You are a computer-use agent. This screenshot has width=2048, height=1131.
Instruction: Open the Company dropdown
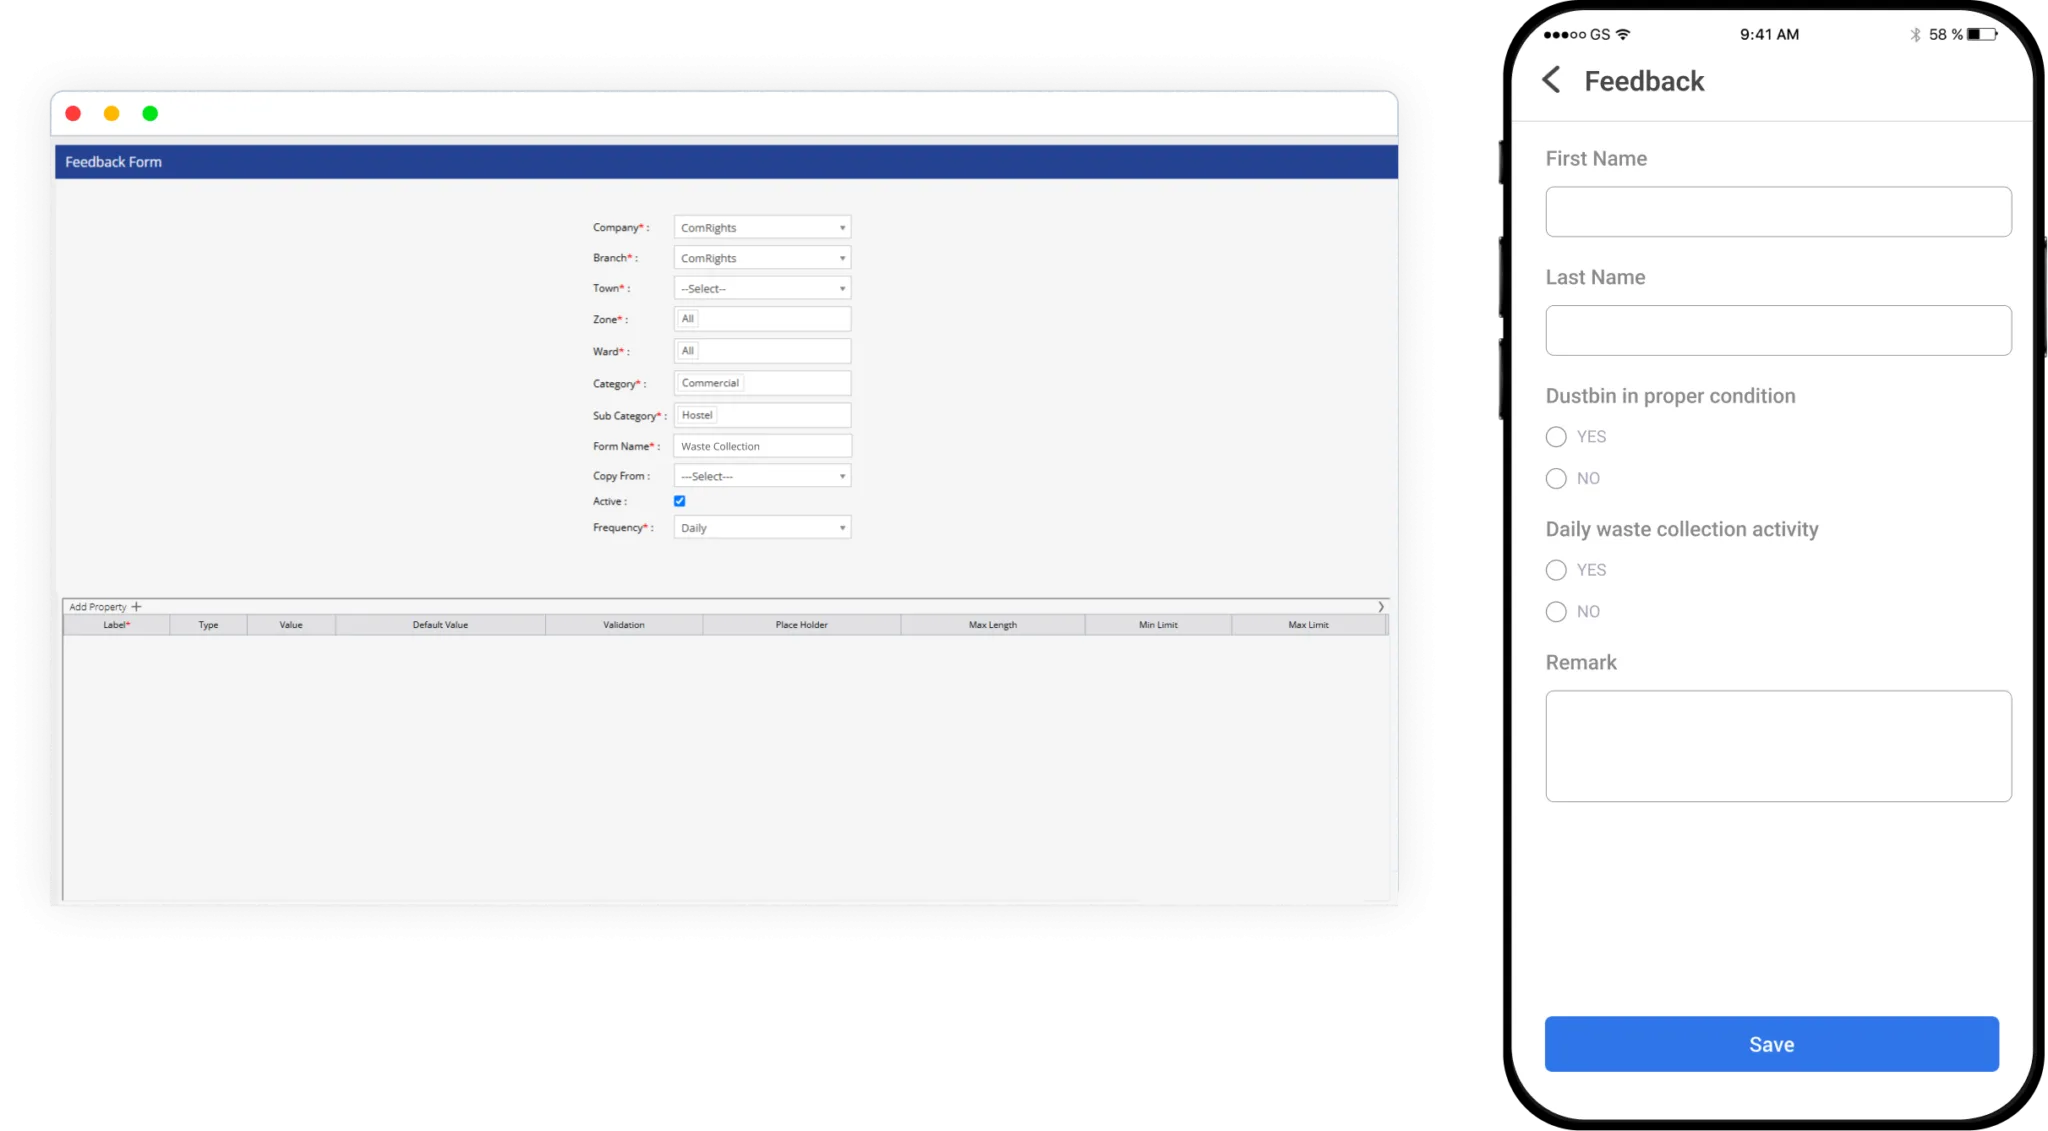pyautogui.click(x=762, y=228)
